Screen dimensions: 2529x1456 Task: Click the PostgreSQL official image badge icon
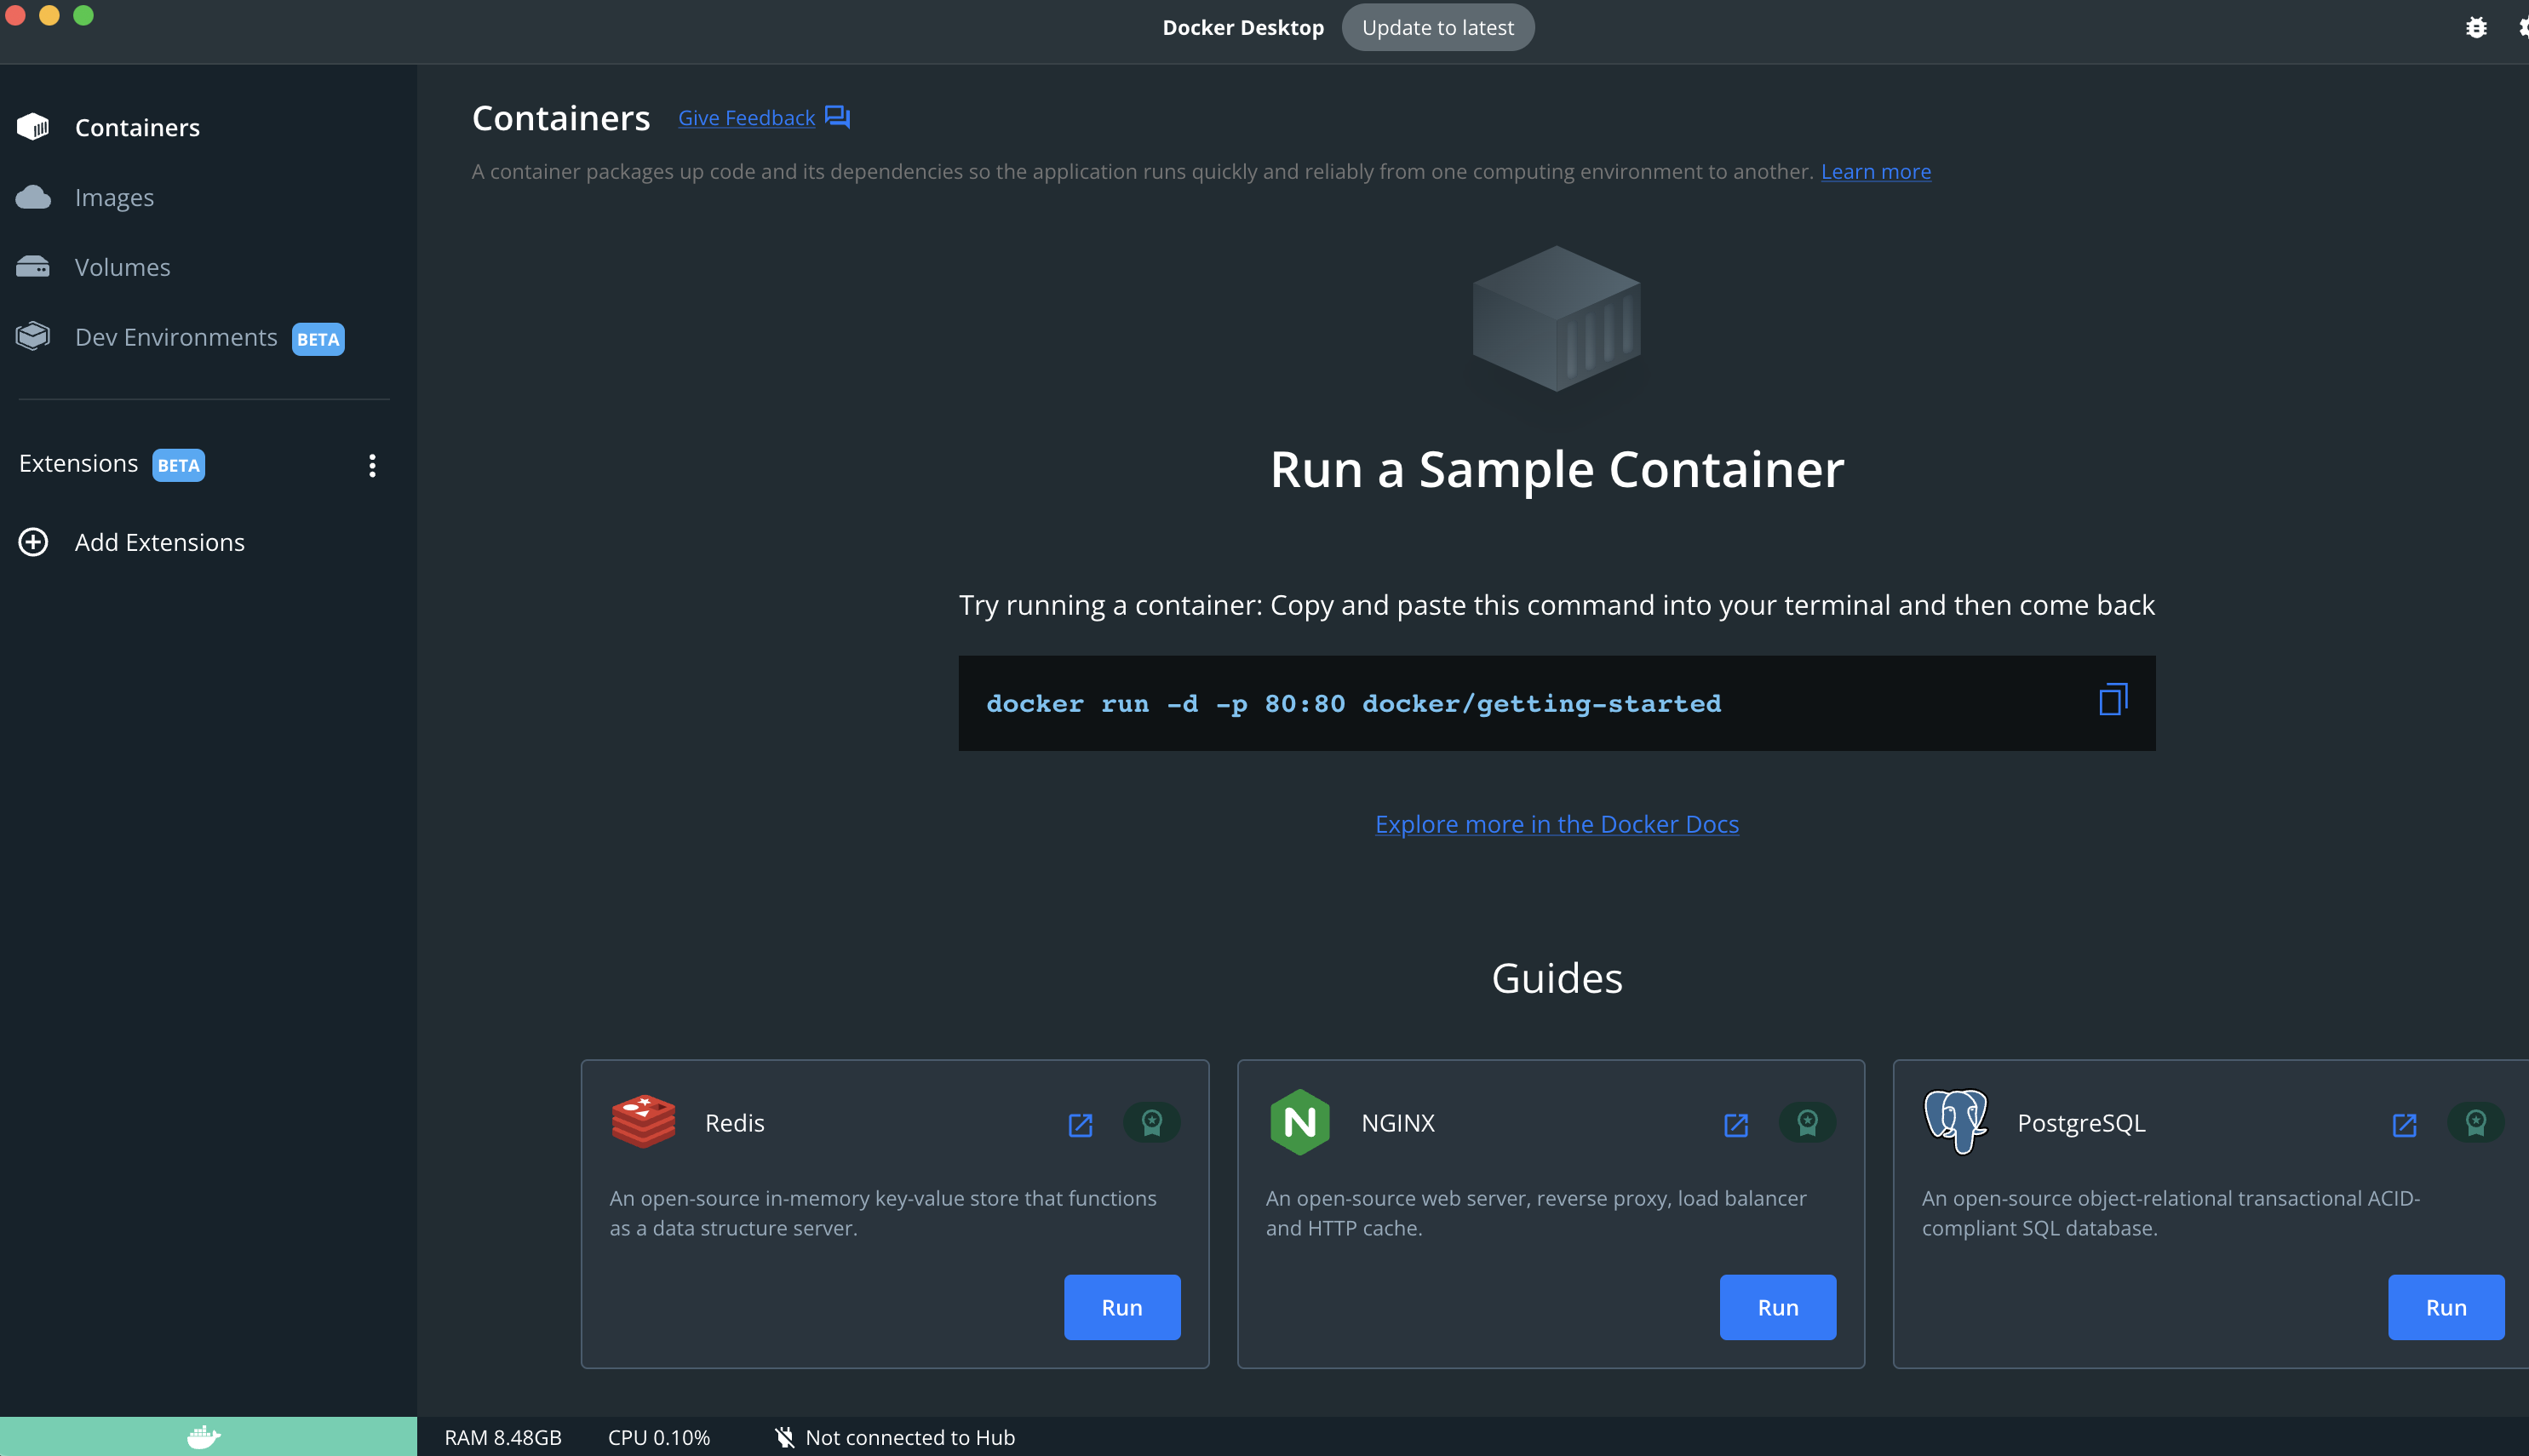2476,1122
